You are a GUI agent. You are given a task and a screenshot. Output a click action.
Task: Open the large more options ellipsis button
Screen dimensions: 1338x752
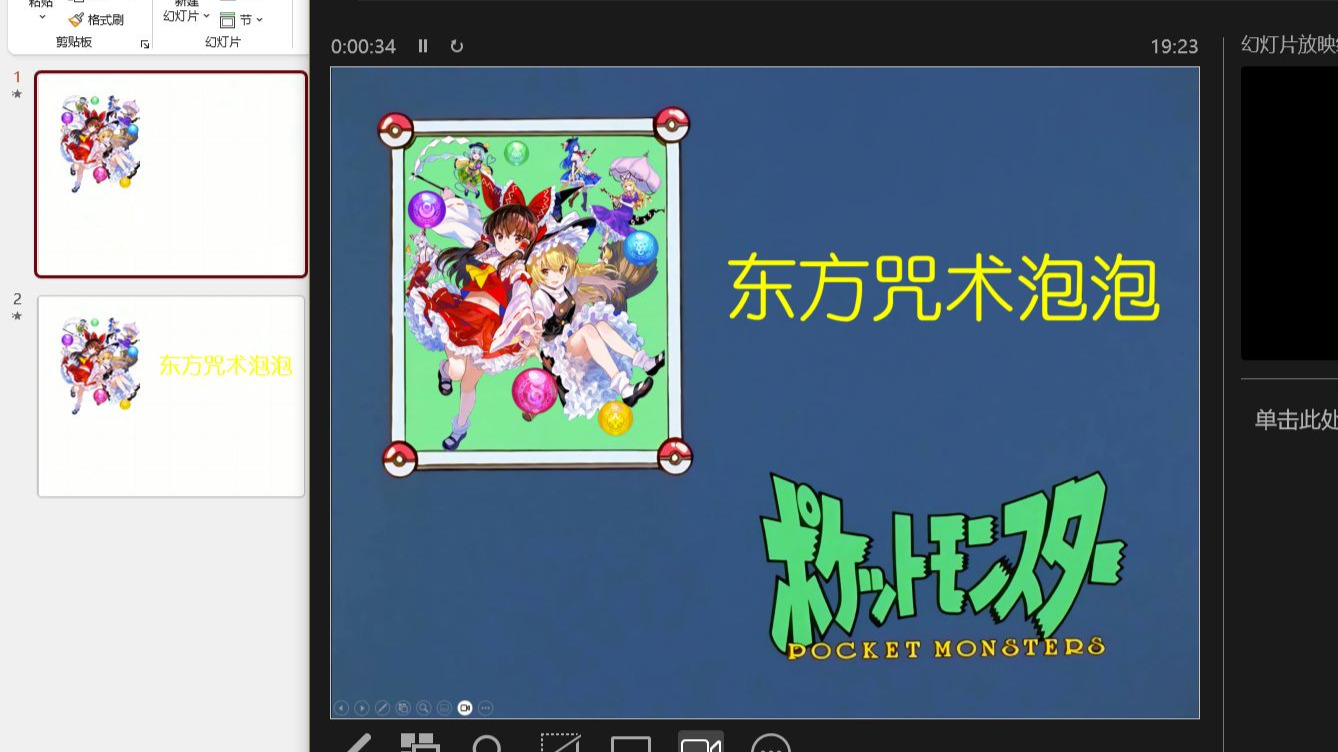tap(770, 743)
